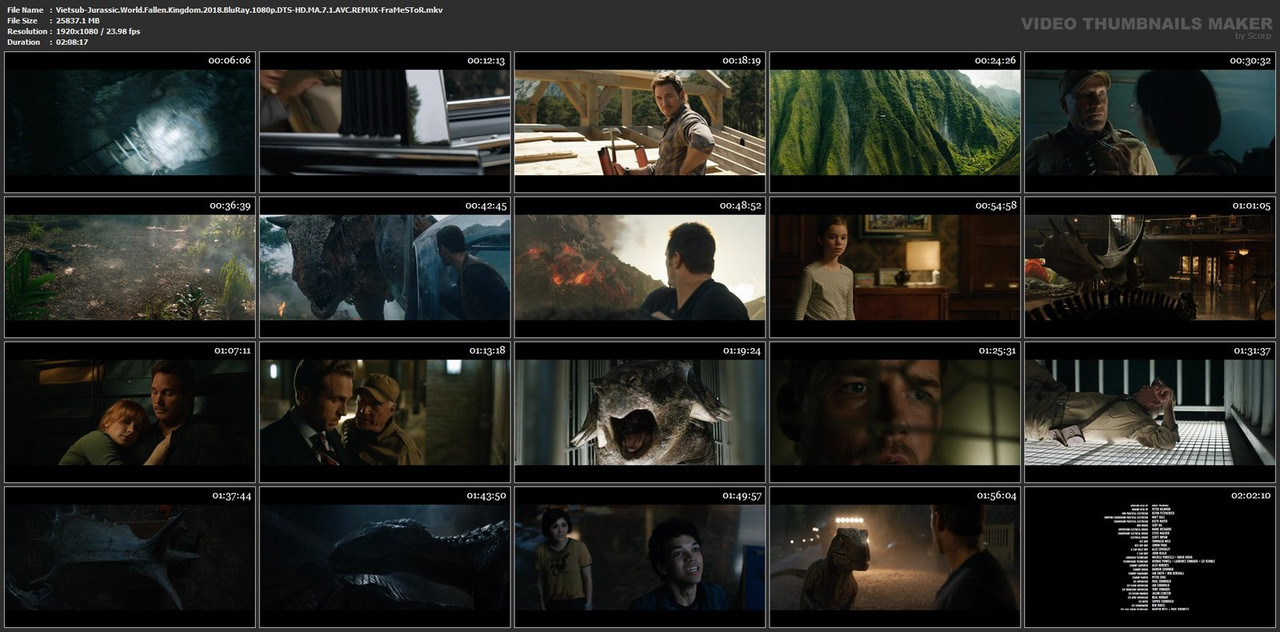Image resolution: width=1280 pixels, height=632 pixels.
Task: Select thumbnail stamped 01:56:04
Action: tap(895, 557)
